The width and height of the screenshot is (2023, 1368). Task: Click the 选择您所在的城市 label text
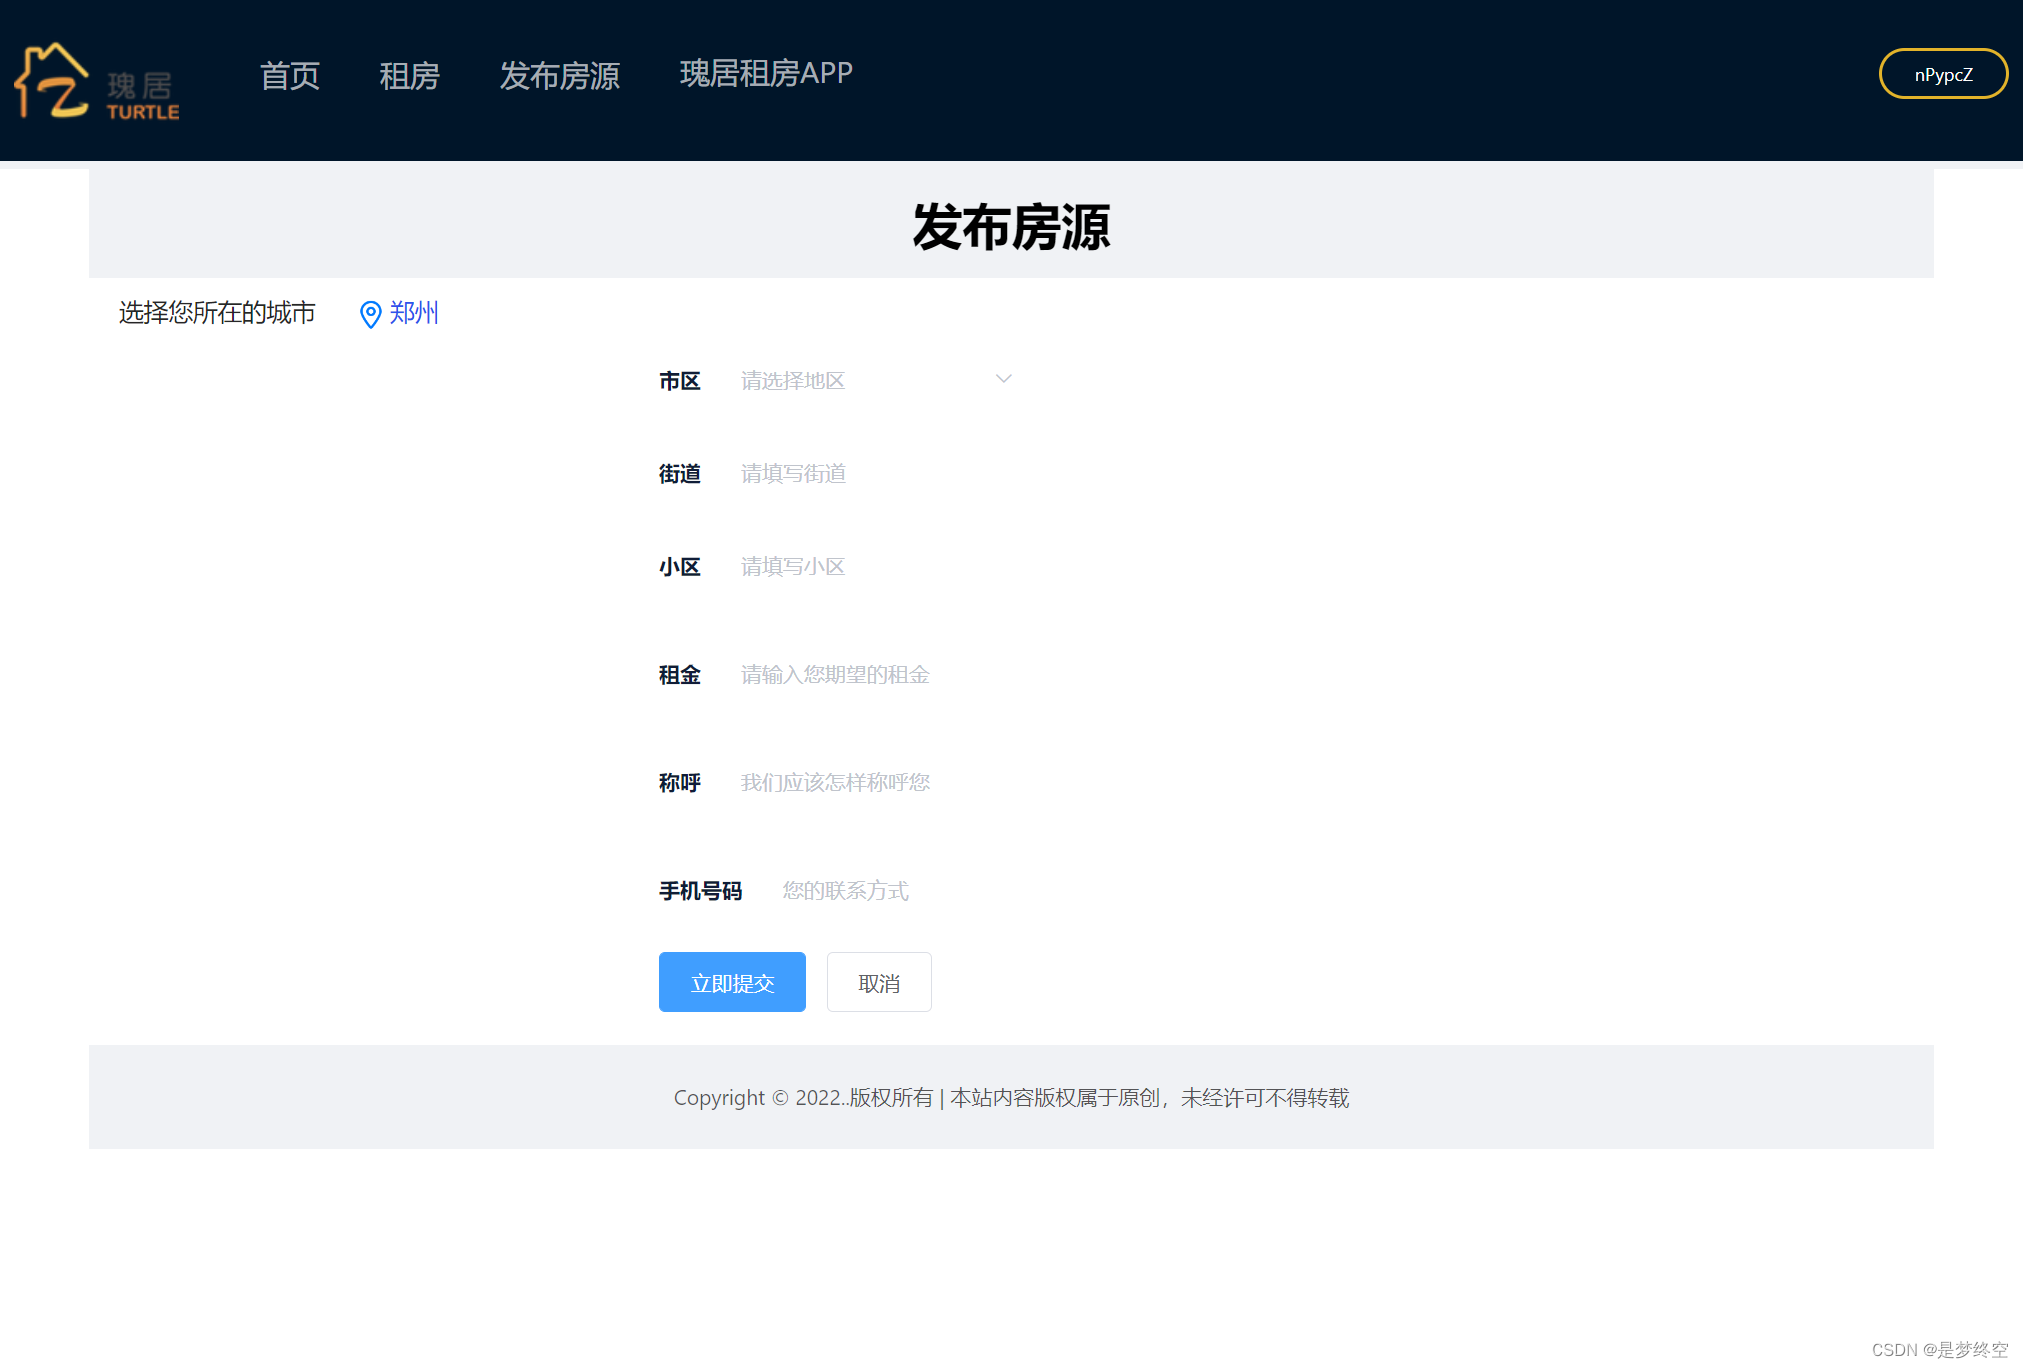(x=217, y=313)
